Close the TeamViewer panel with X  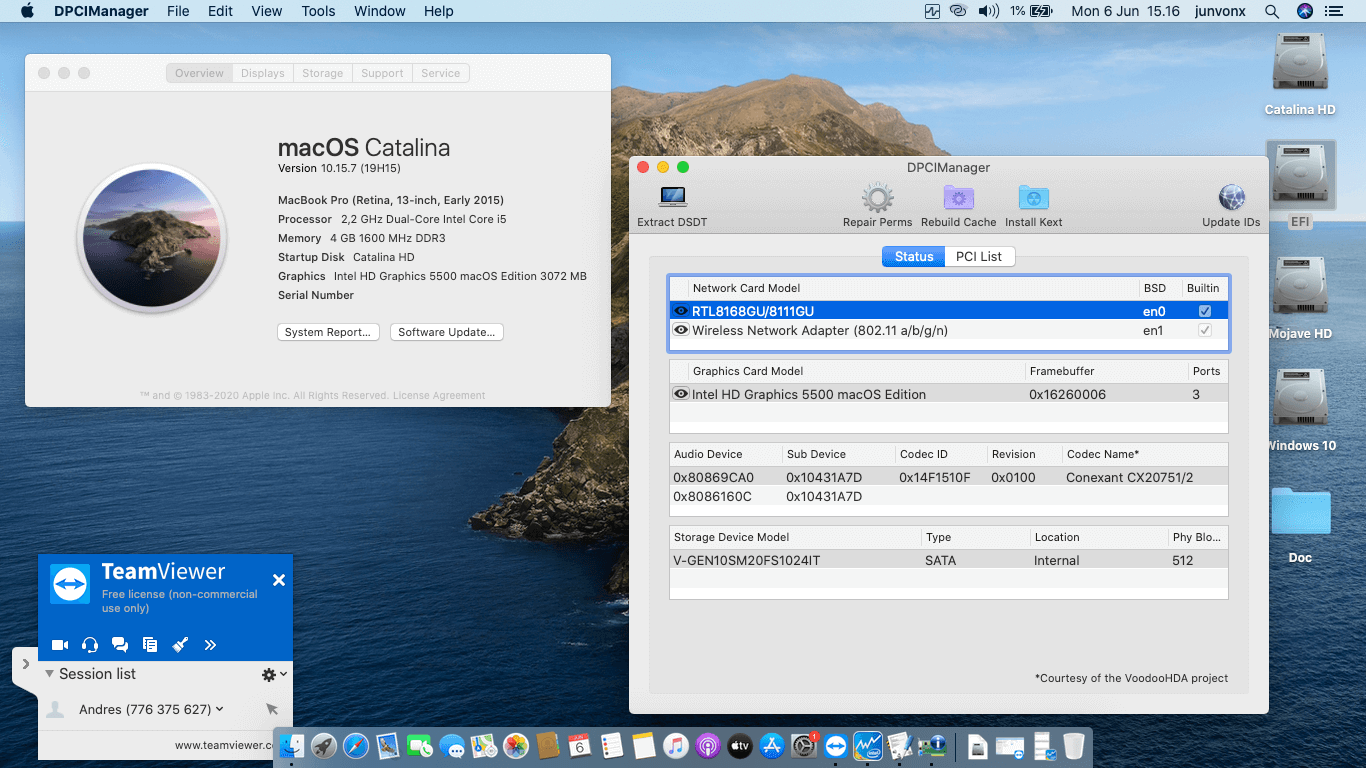279,580
